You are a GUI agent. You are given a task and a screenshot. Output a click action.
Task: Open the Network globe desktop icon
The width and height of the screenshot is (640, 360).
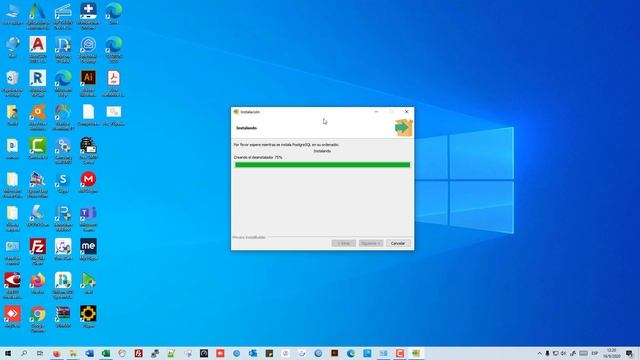12,47
